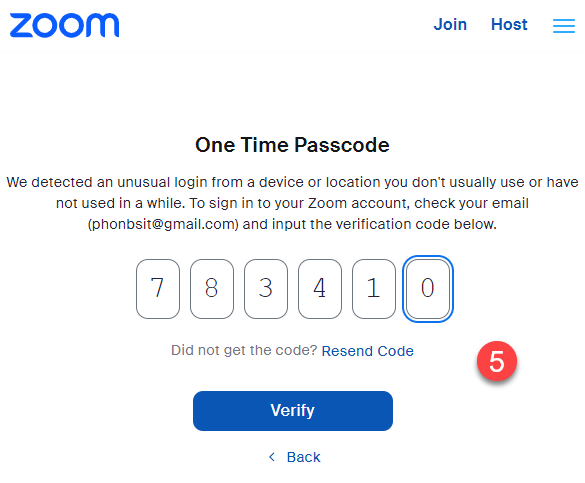Click the word Verify inside blue button

coord(293,411)
